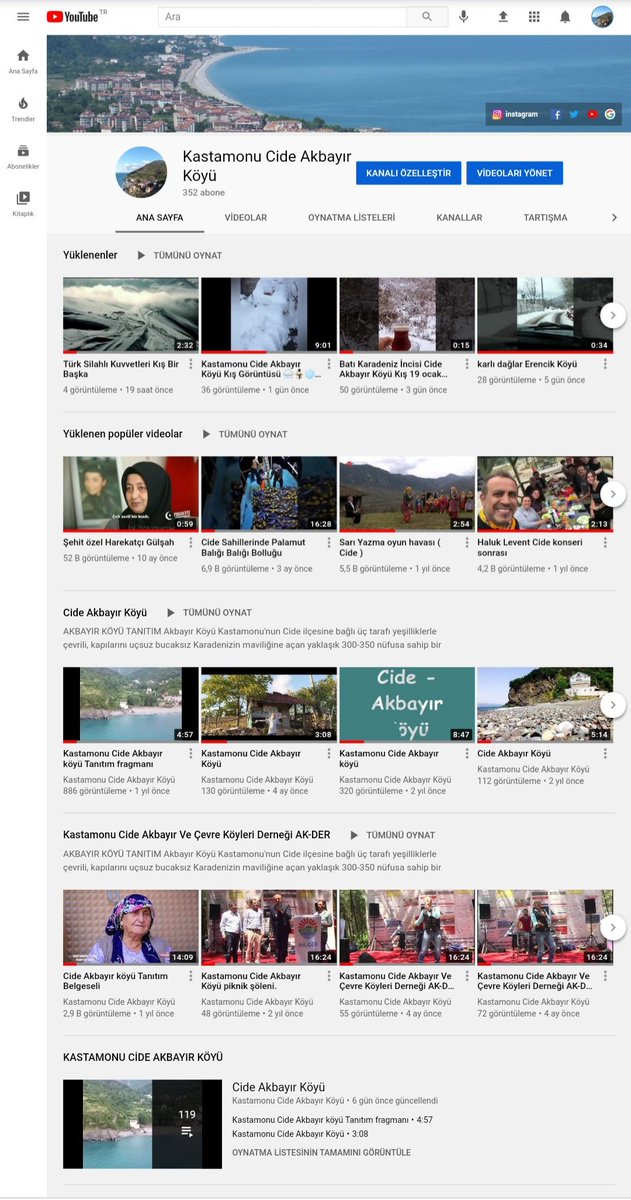Open options for Şehit özel Harekatçı Gülşah

pyautogui.click(x=190, y=543)
